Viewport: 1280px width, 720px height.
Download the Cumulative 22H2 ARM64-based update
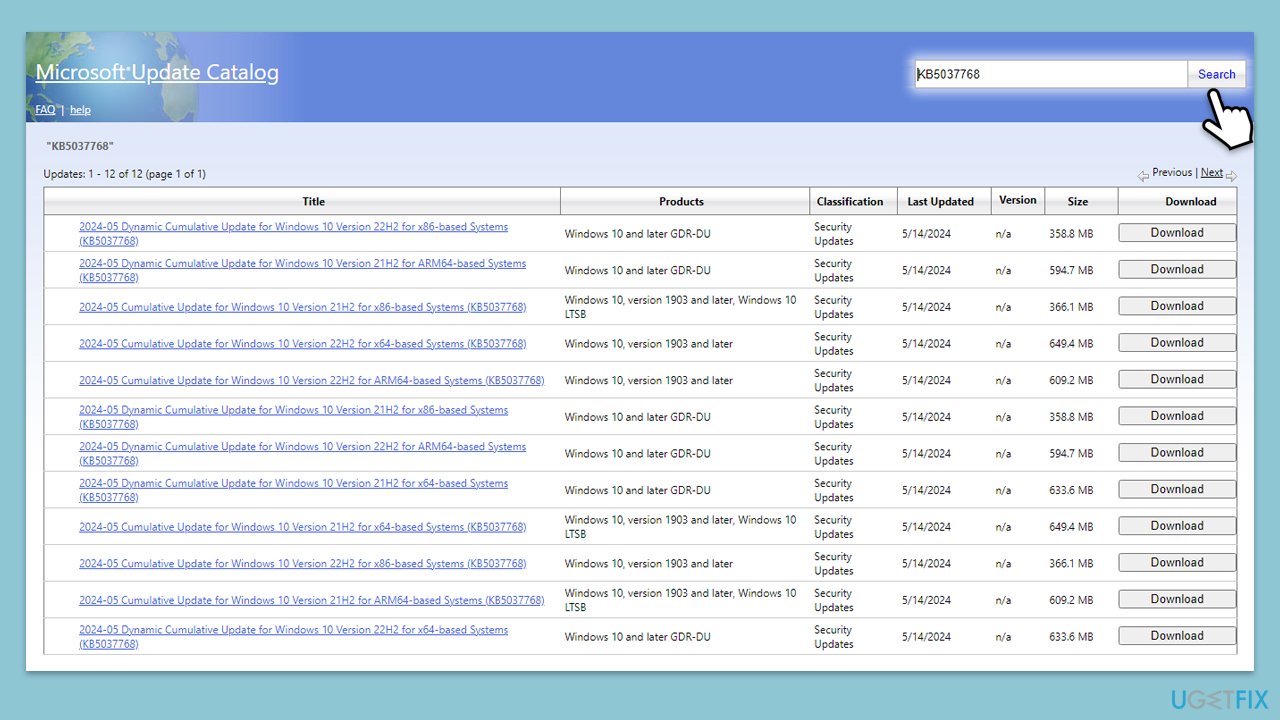[1177, 379]
